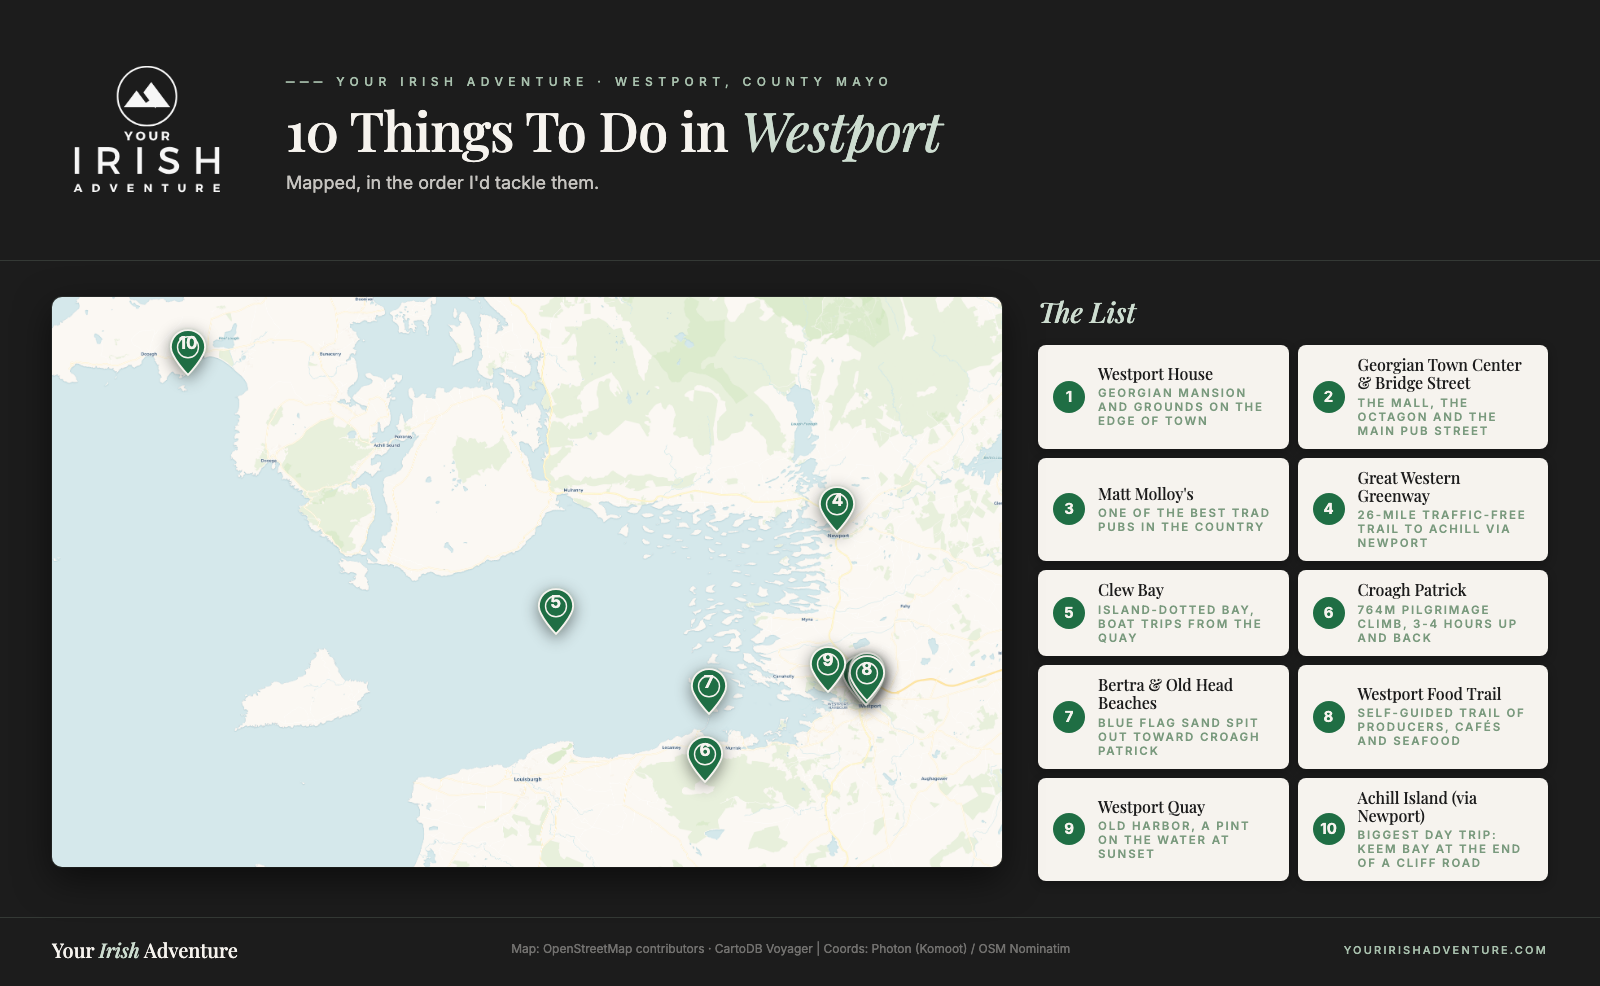Click number 10 badge beside Achill Island
Screen dimensions: 1600x986
click(x=1329, y=829)
